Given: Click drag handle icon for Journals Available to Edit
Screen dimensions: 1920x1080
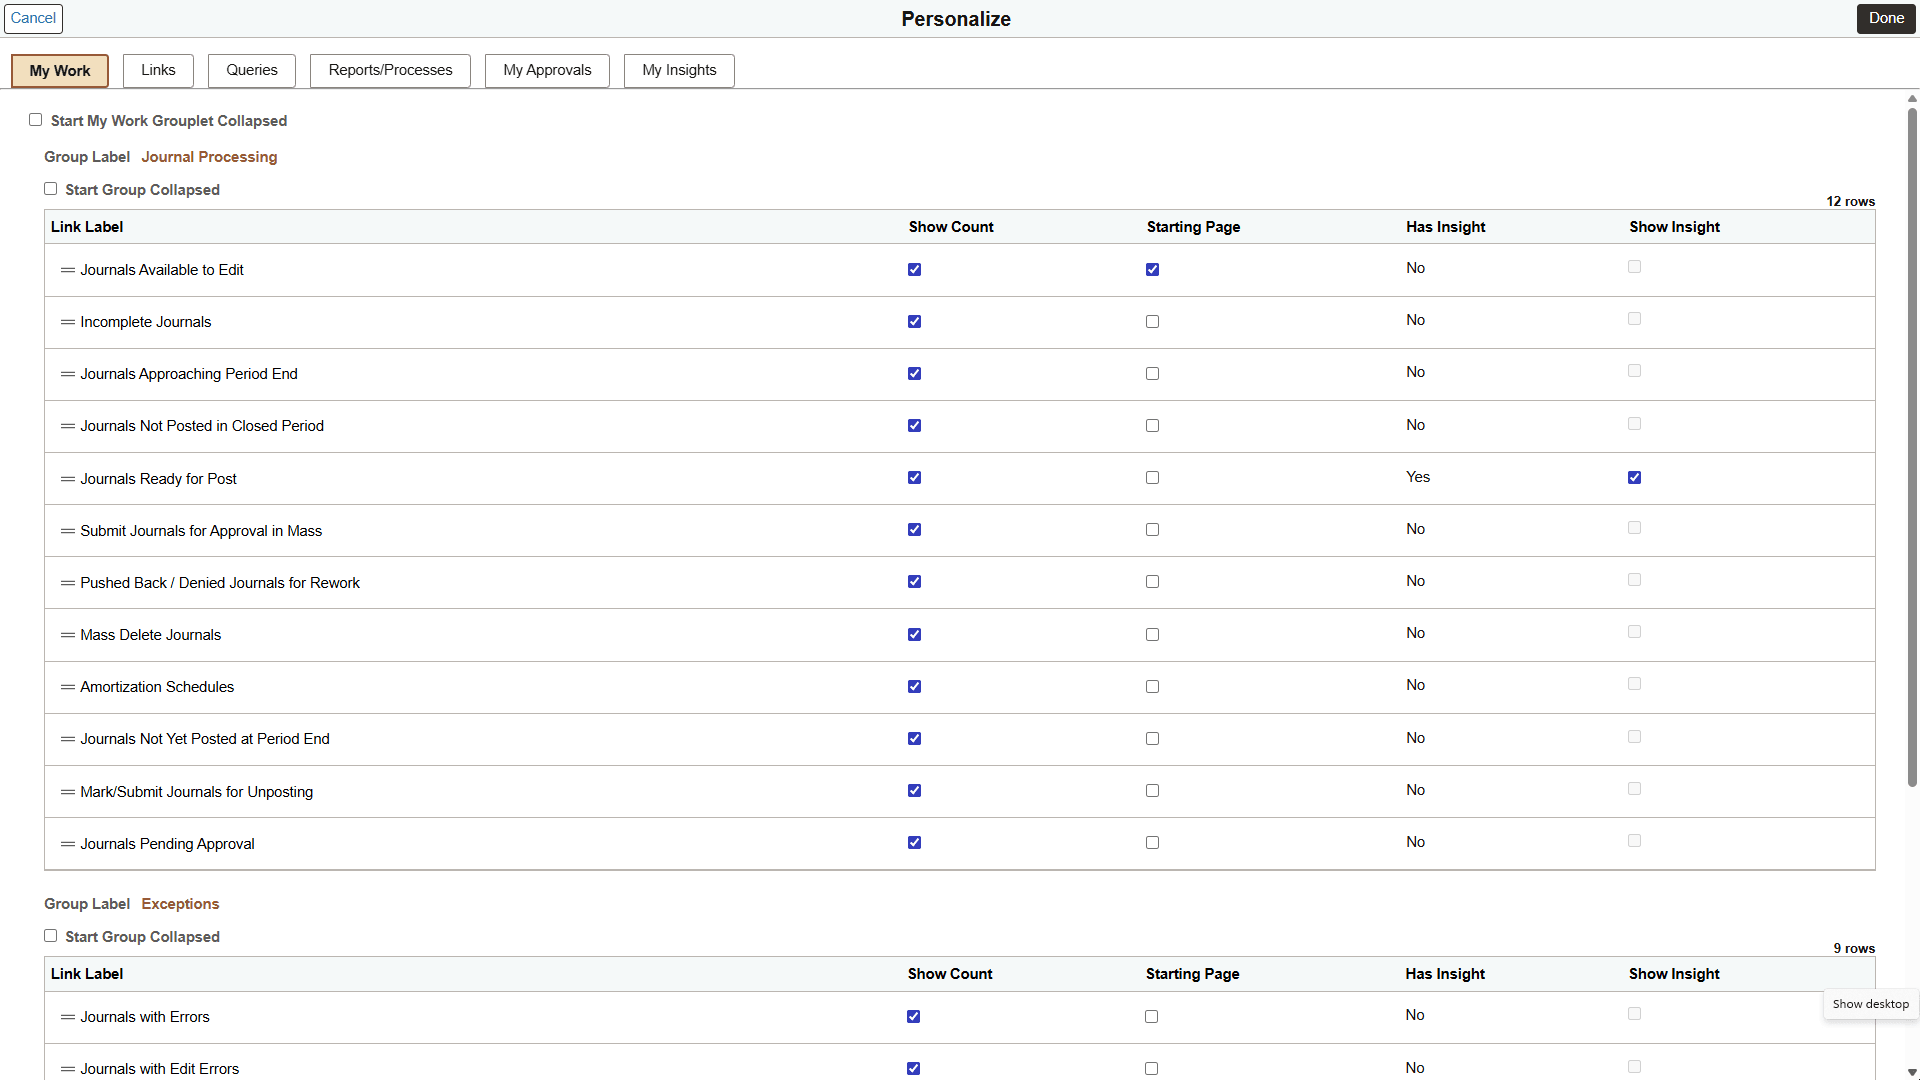Looking at the screenshot, I should (67, 270).
